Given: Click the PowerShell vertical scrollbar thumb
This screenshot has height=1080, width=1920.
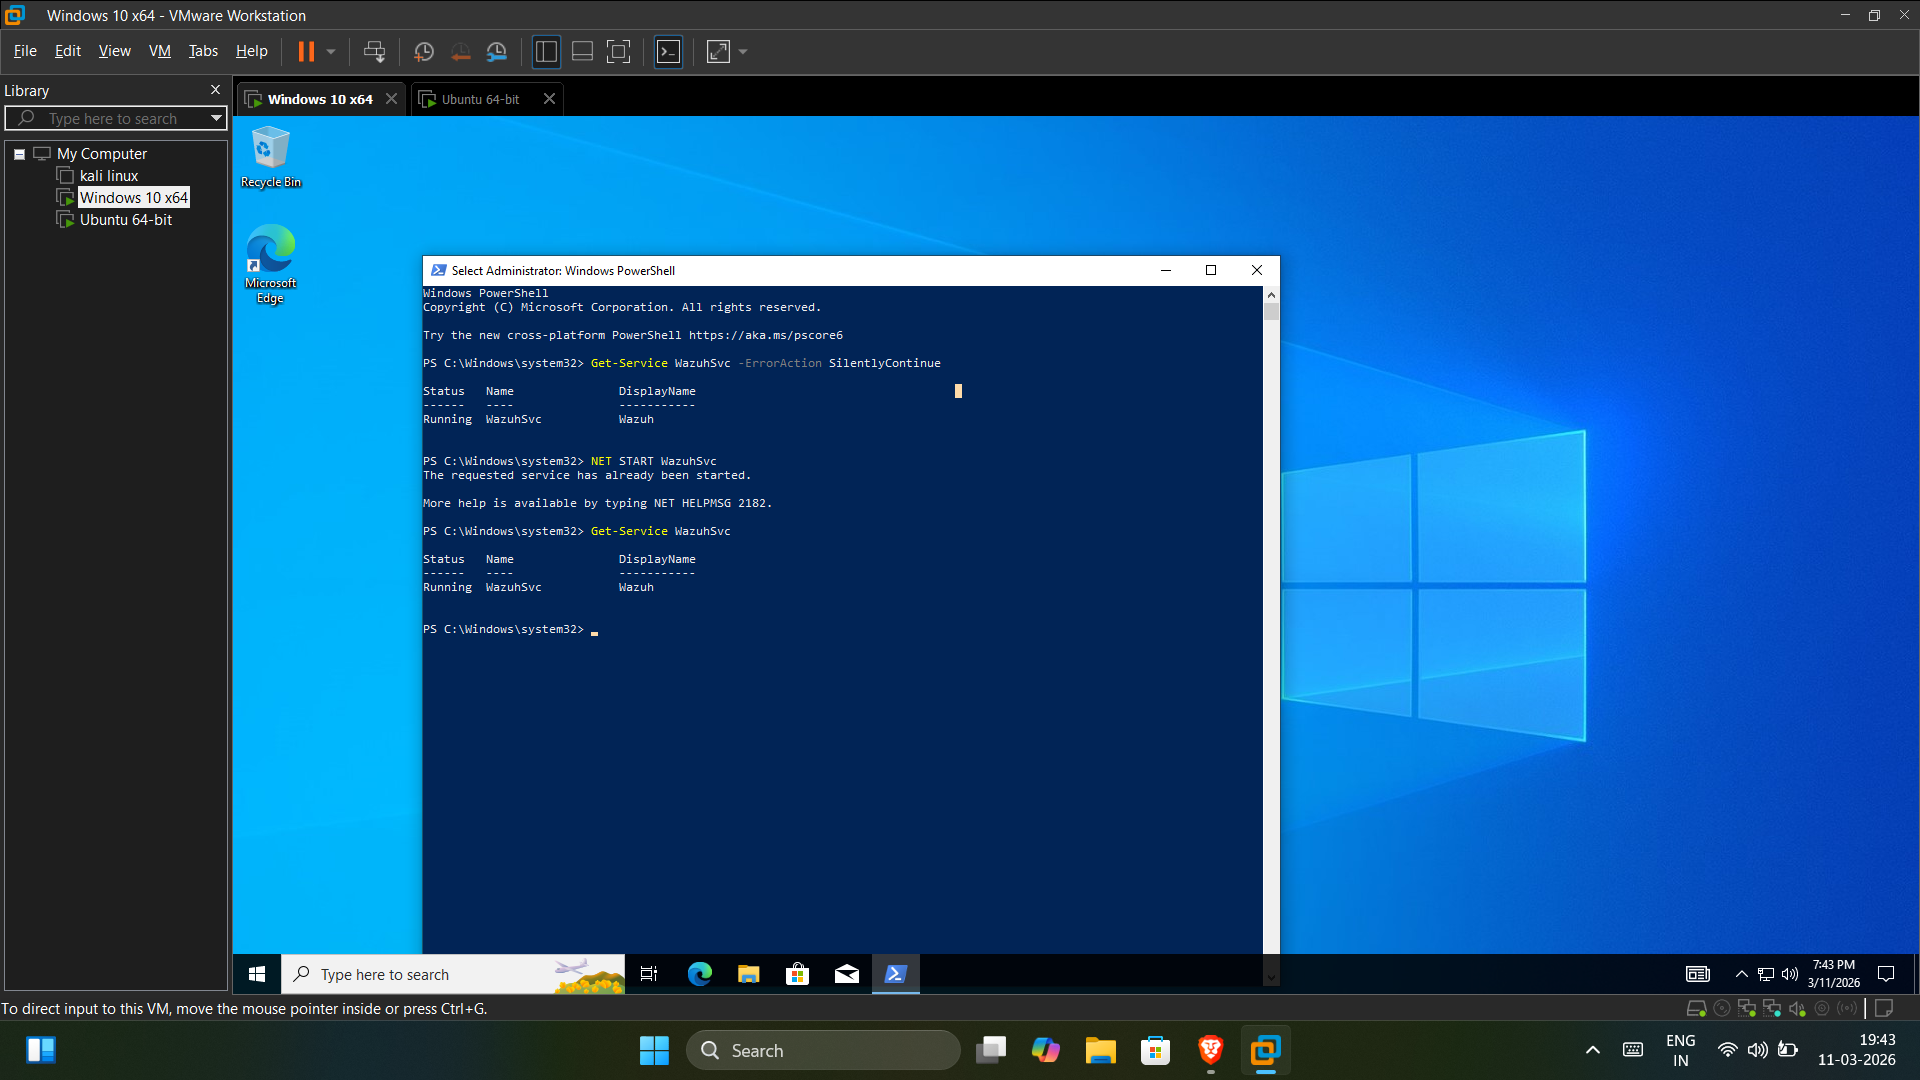Looking at the screenshot, I should 1271,311.
